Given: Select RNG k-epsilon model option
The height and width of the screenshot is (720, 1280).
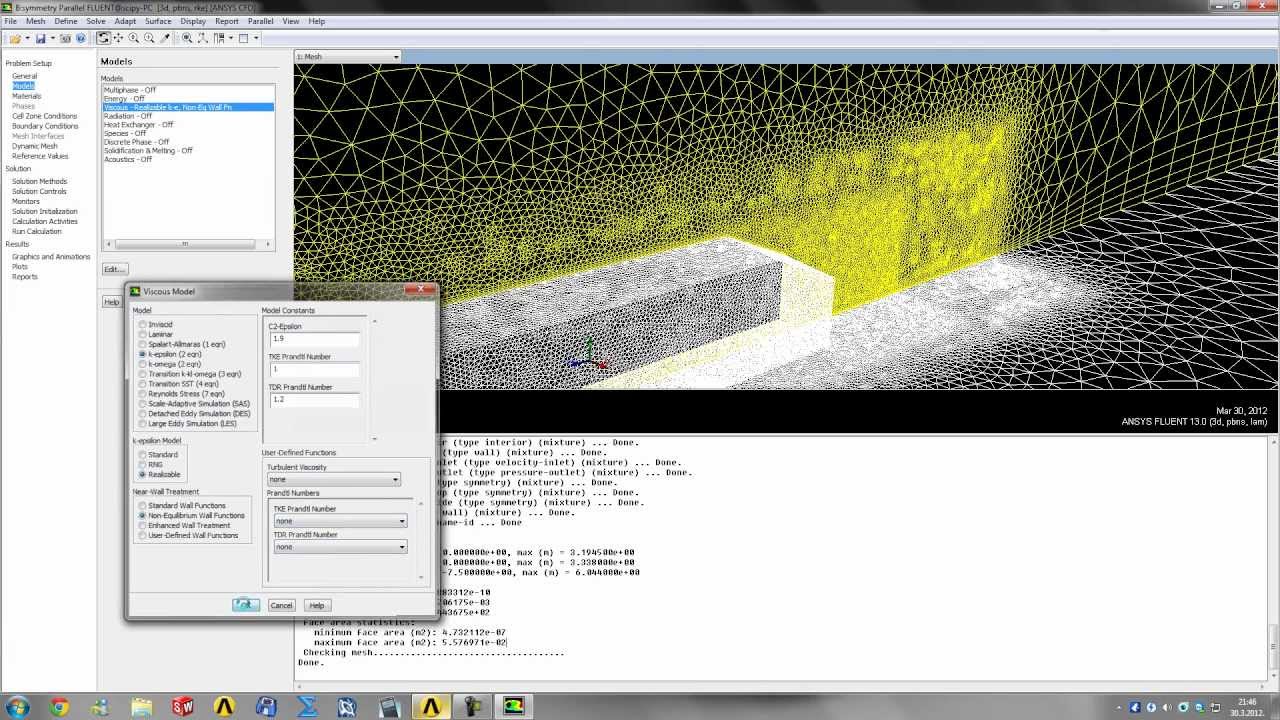Looking at the screenshot, I should point(143,465).
